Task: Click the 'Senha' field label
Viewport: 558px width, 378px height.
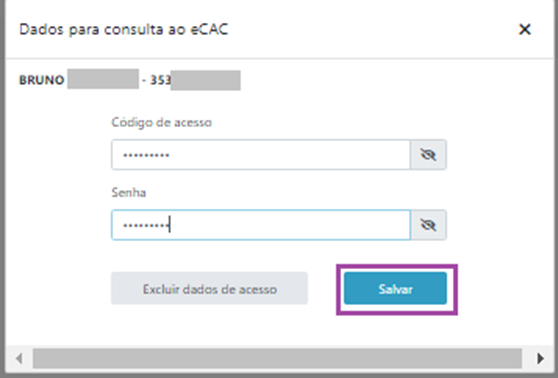Action: 128,193
